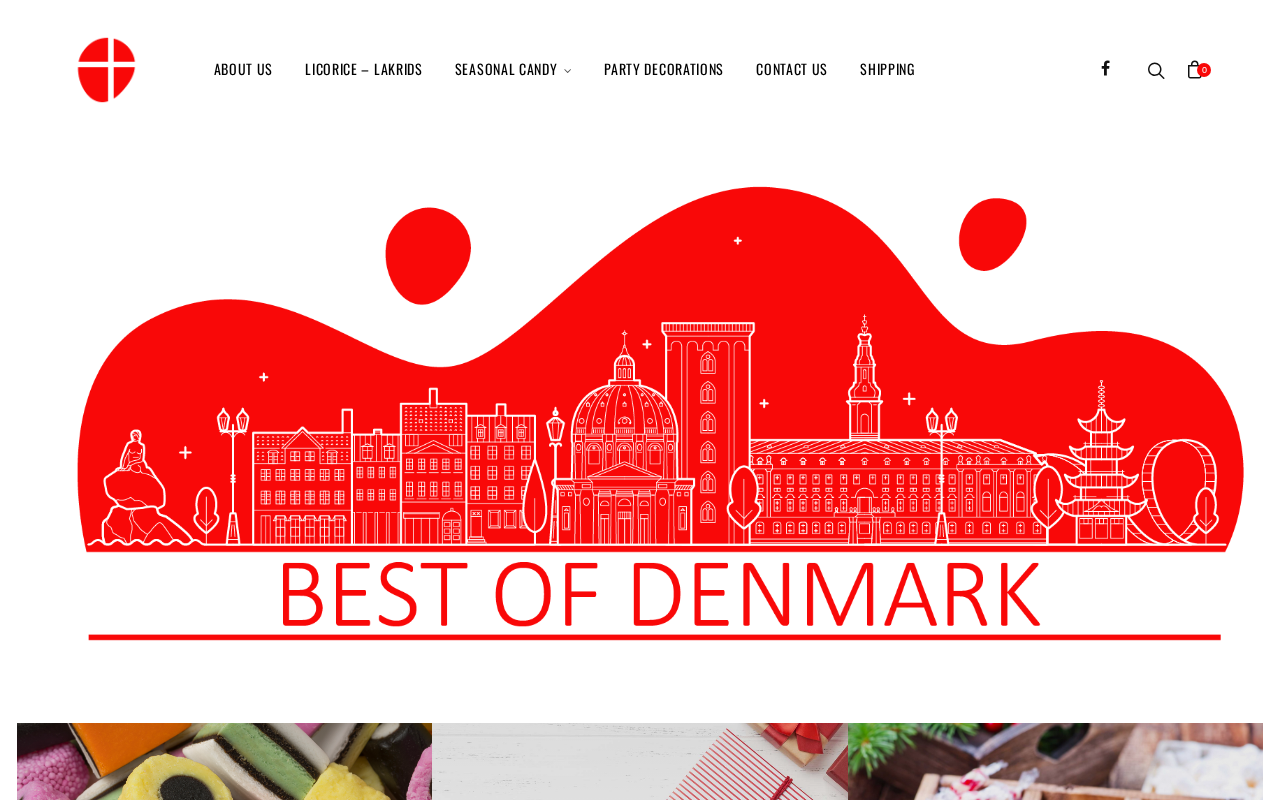Open the Facebook page icon
The height and width of the screenshot is (800, 1280).
pyautogui.click(x=1105, y=68)
